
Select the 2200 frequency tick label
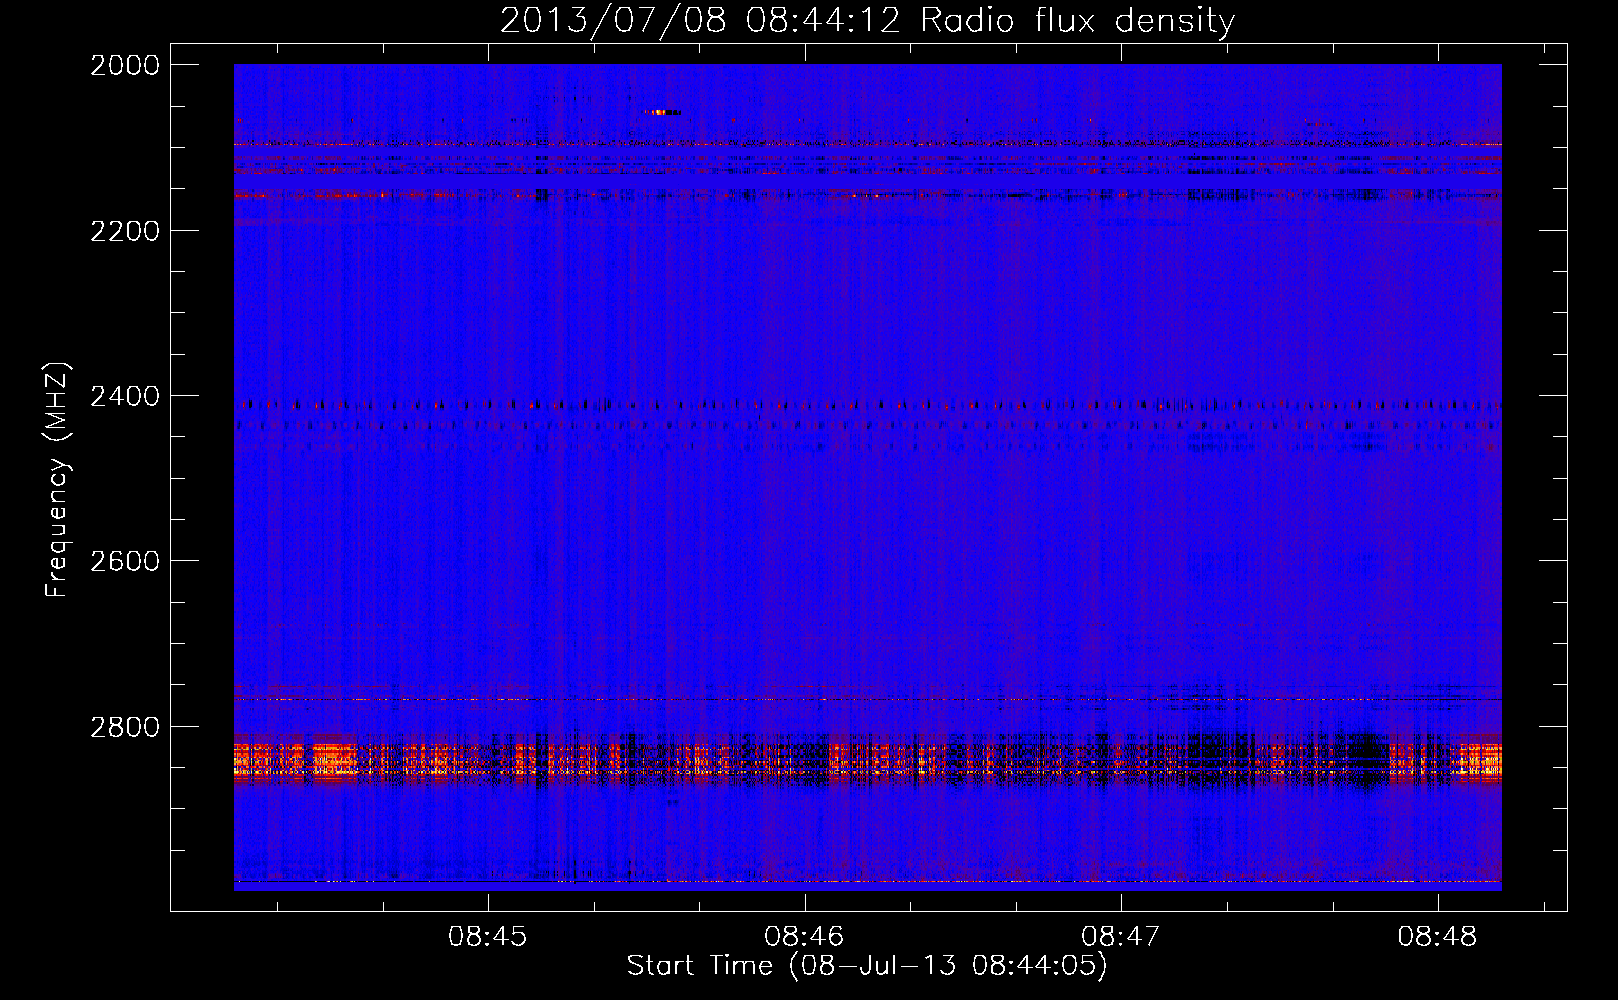coord(125,231)
